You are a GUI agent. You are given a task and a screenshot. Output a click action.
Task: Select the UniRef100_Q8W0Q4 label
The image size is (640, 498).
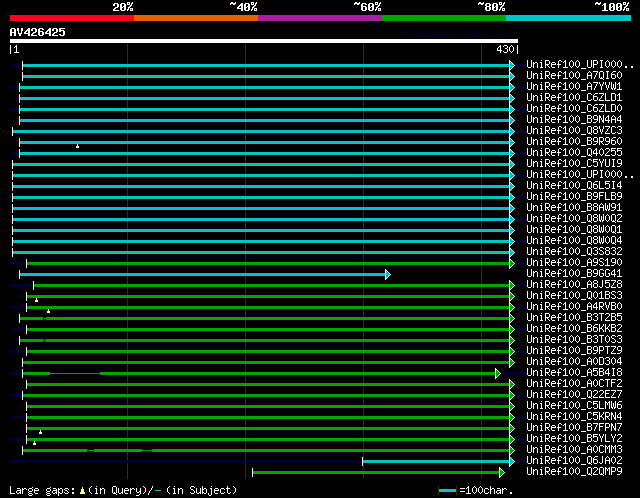(574, 241)
